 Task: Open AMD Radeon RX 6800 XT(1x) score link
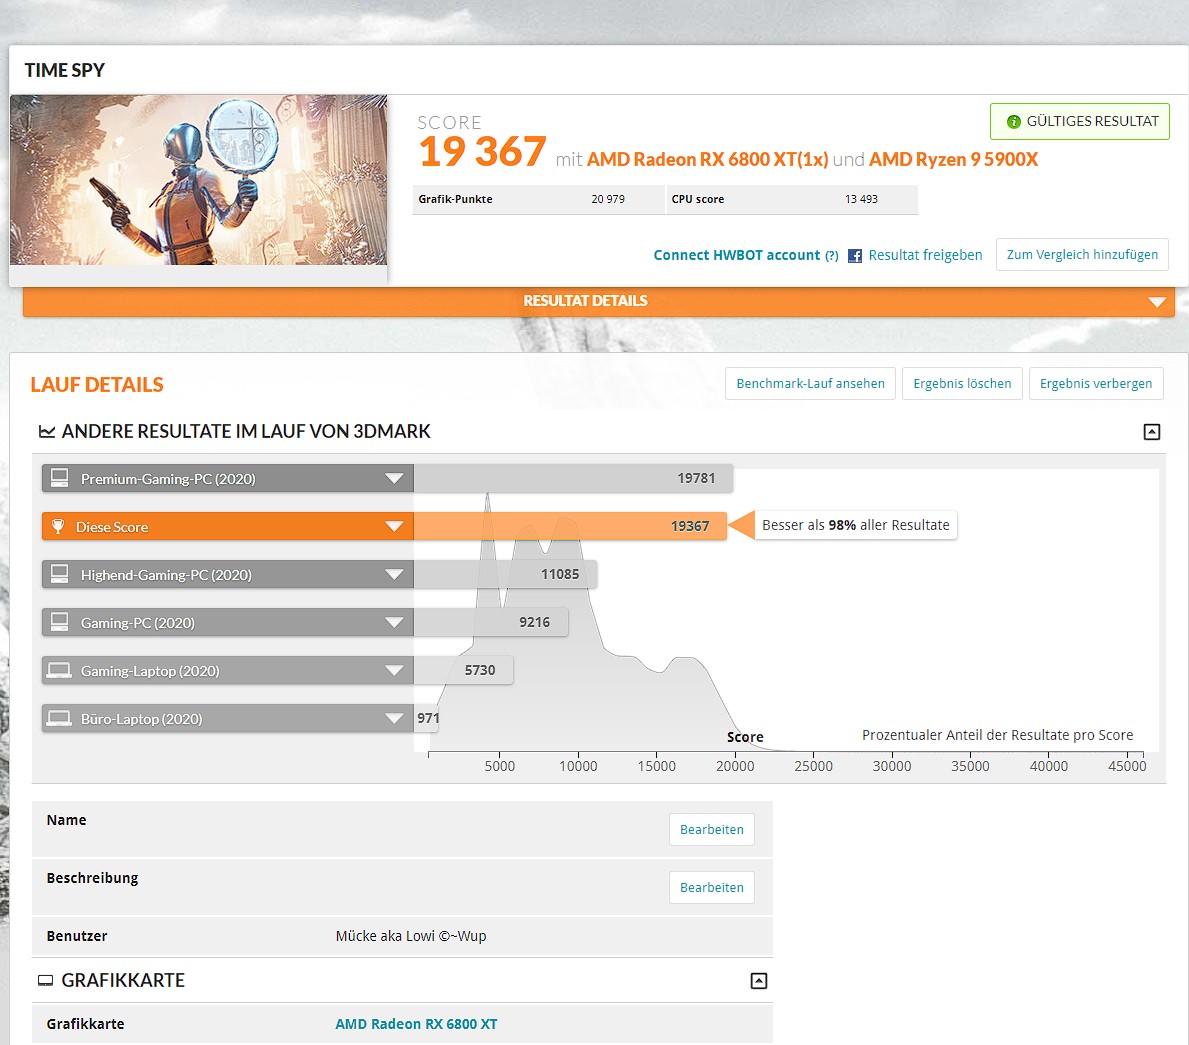707,160
